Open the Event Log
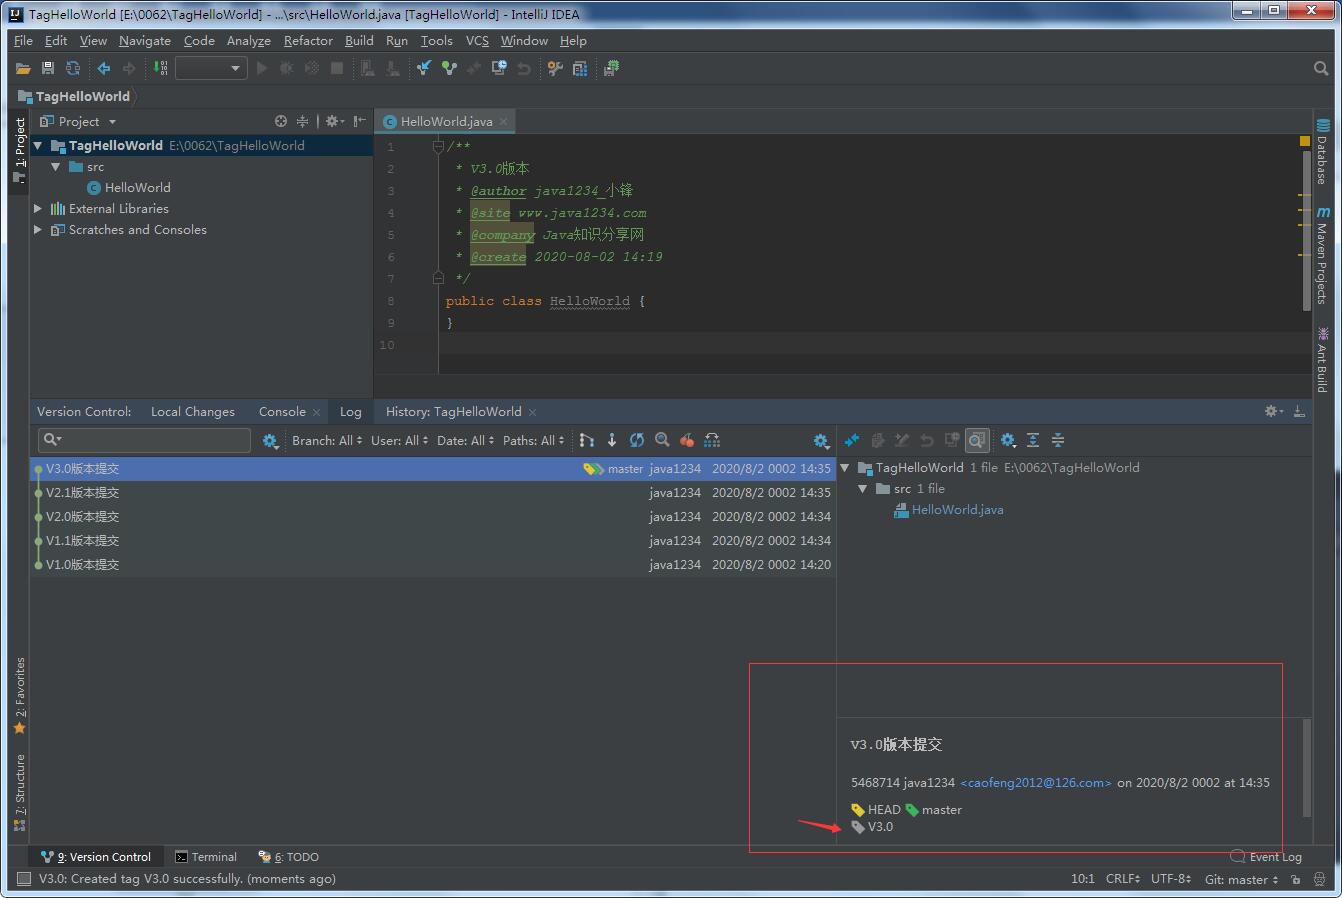The image size is (1342, 898). 1266,856
